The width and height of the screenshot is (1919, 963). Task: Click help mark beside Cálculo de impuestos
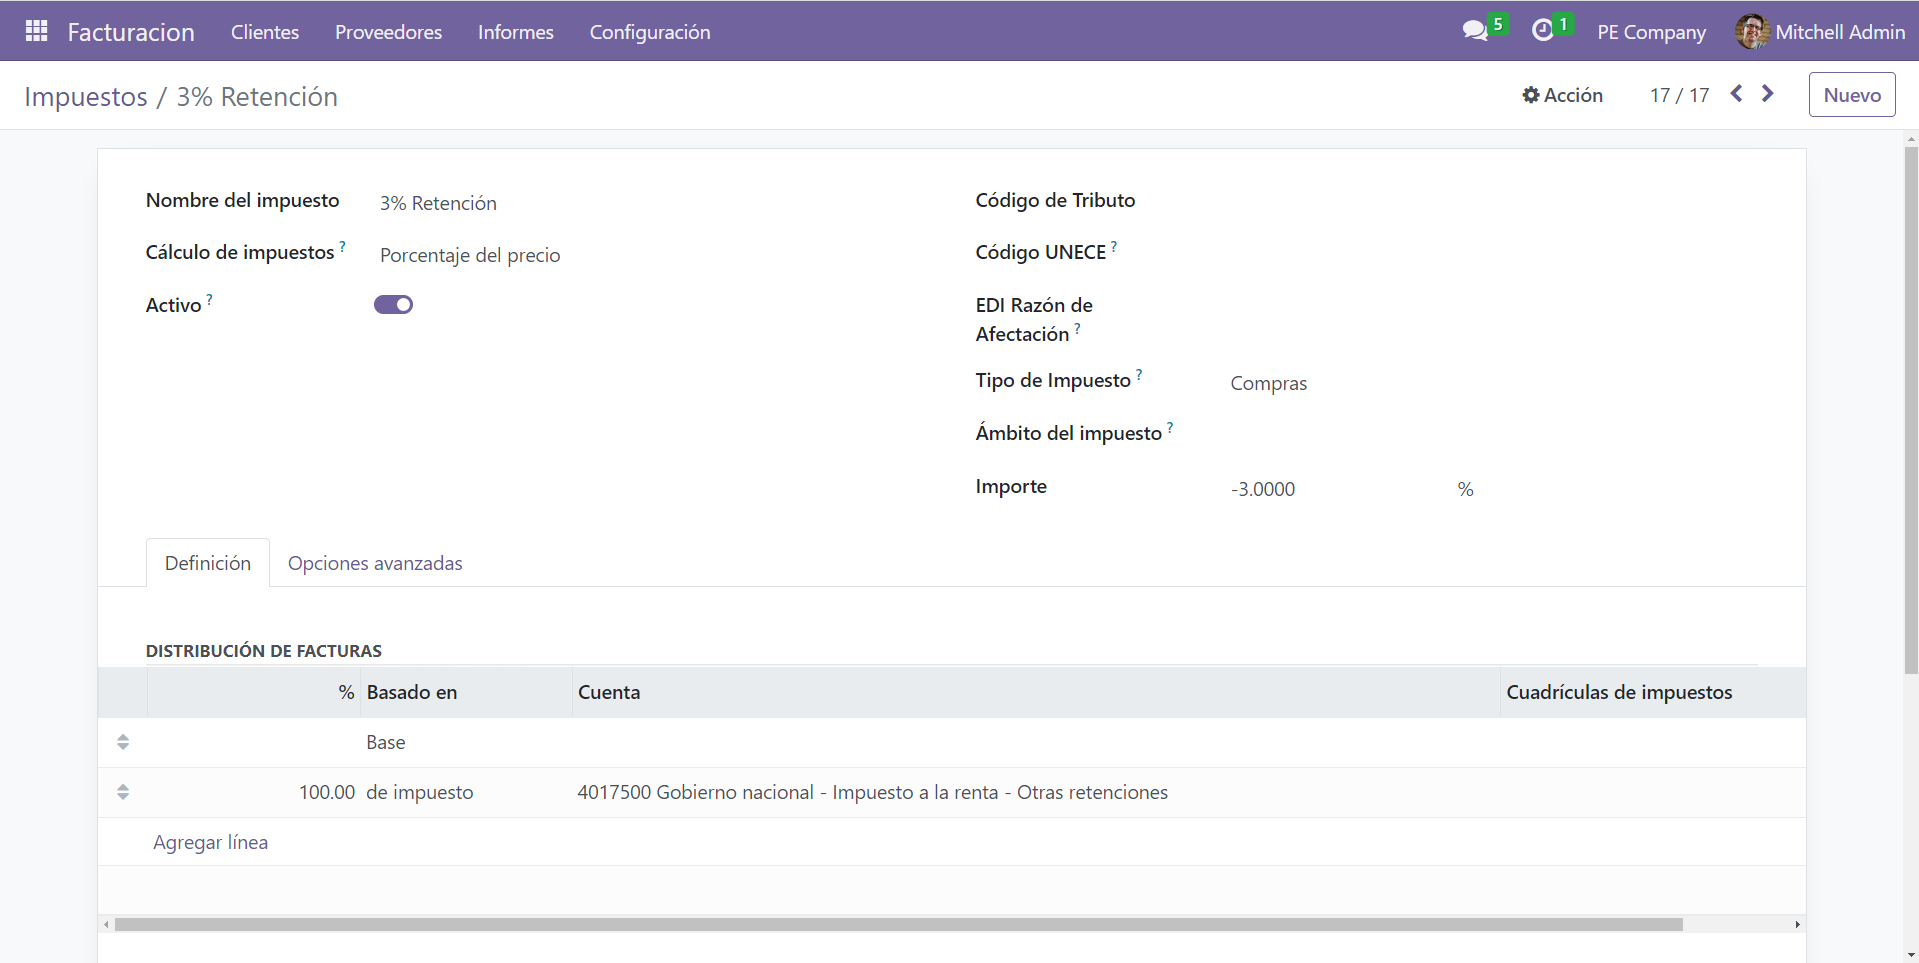pyautogui.click(x=342, y=246)
